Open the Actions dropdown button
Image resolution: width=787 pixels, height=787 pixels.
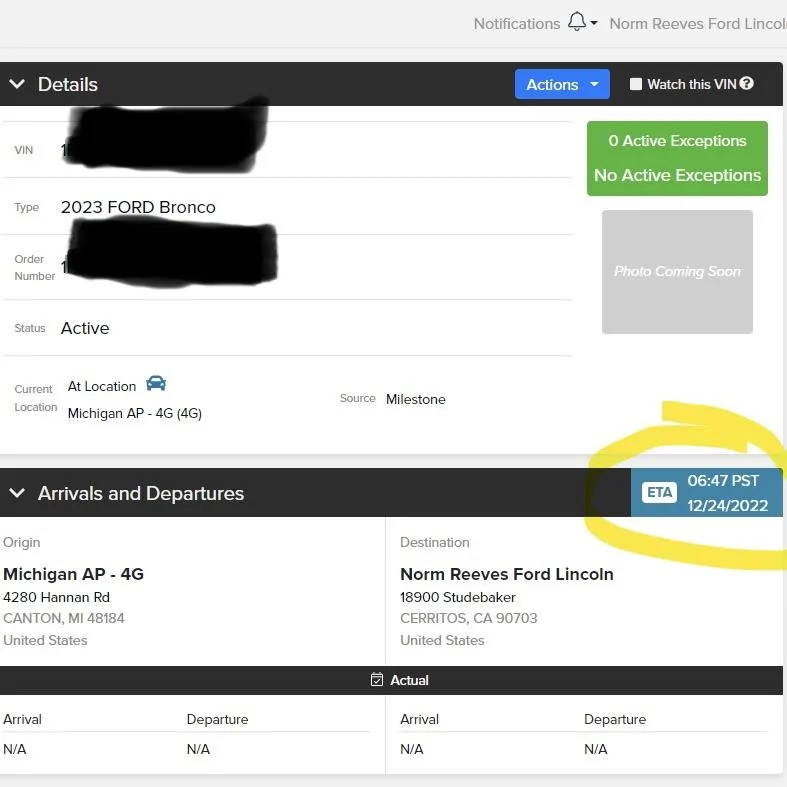(x=562, y=84)
